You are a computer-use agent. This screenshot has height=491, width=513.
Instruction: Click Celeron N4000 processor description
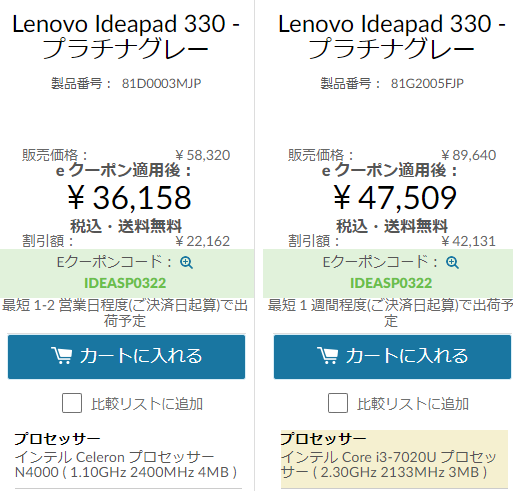point(126,465)
